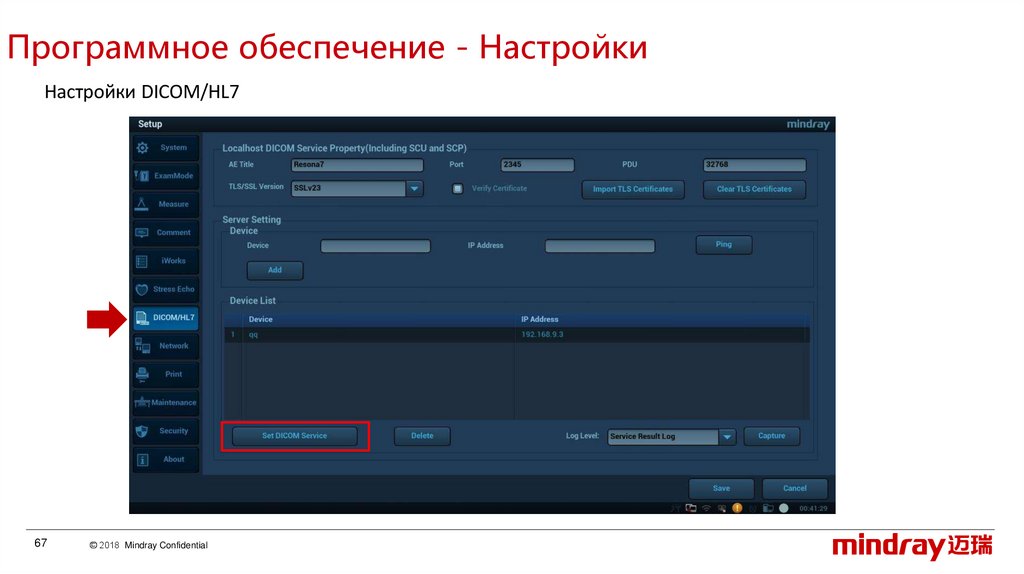Go to the Maintenance sidebar tab
Viewport: 1024px width, 574px height.
[166, 403]
